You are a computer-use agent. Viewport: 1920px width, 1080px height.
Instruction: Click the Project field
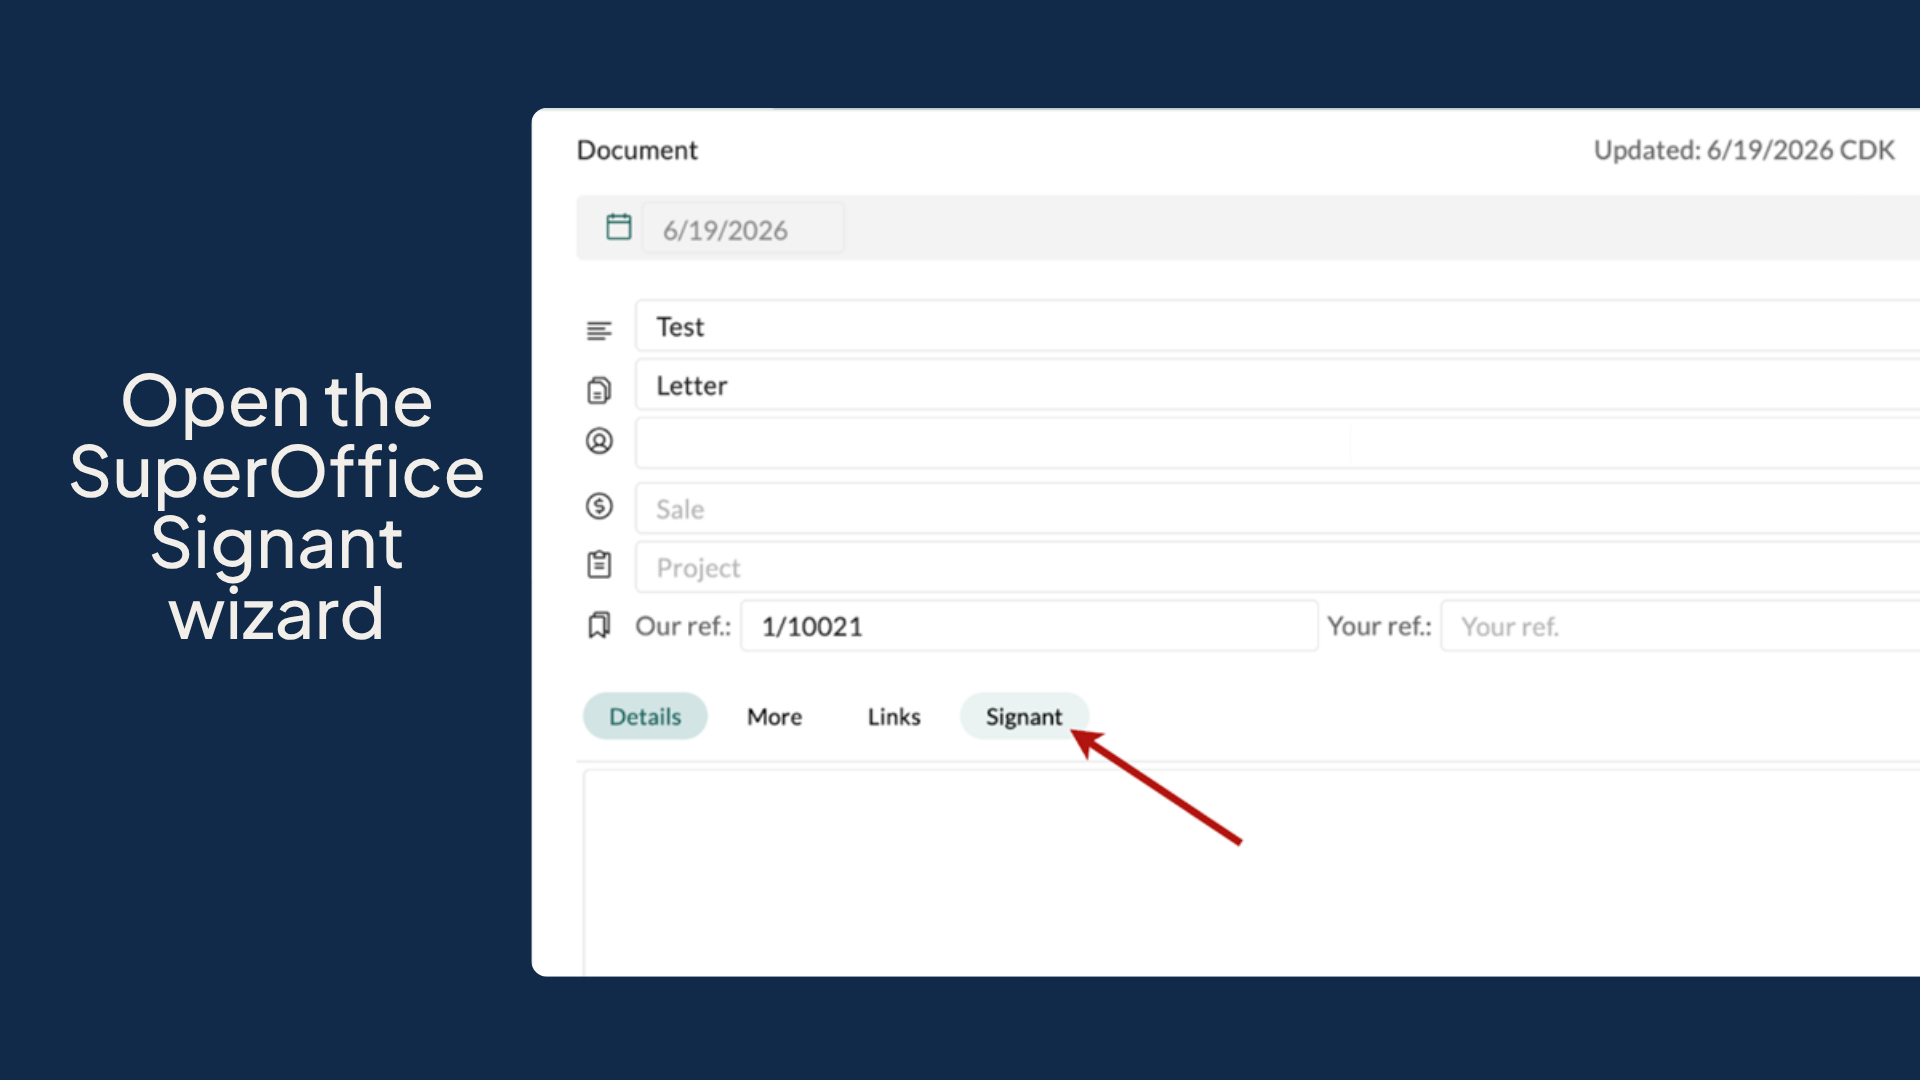1277,567
